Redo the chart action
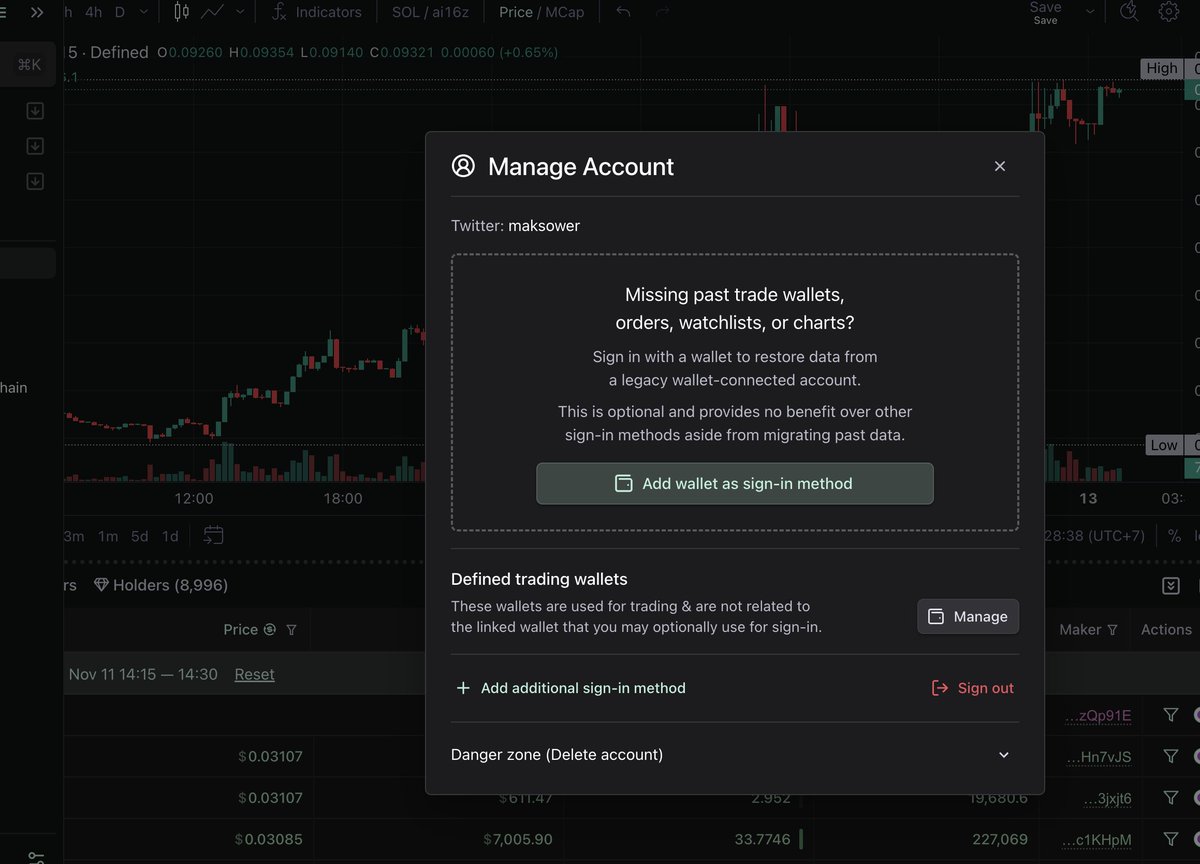The image size is (1200, 864). (x=662, y=12)
